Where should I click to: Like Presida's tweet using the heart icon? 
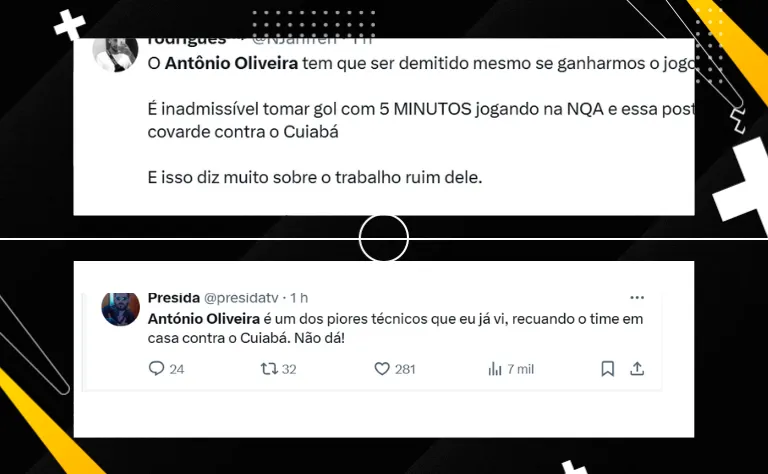[382, 368]
